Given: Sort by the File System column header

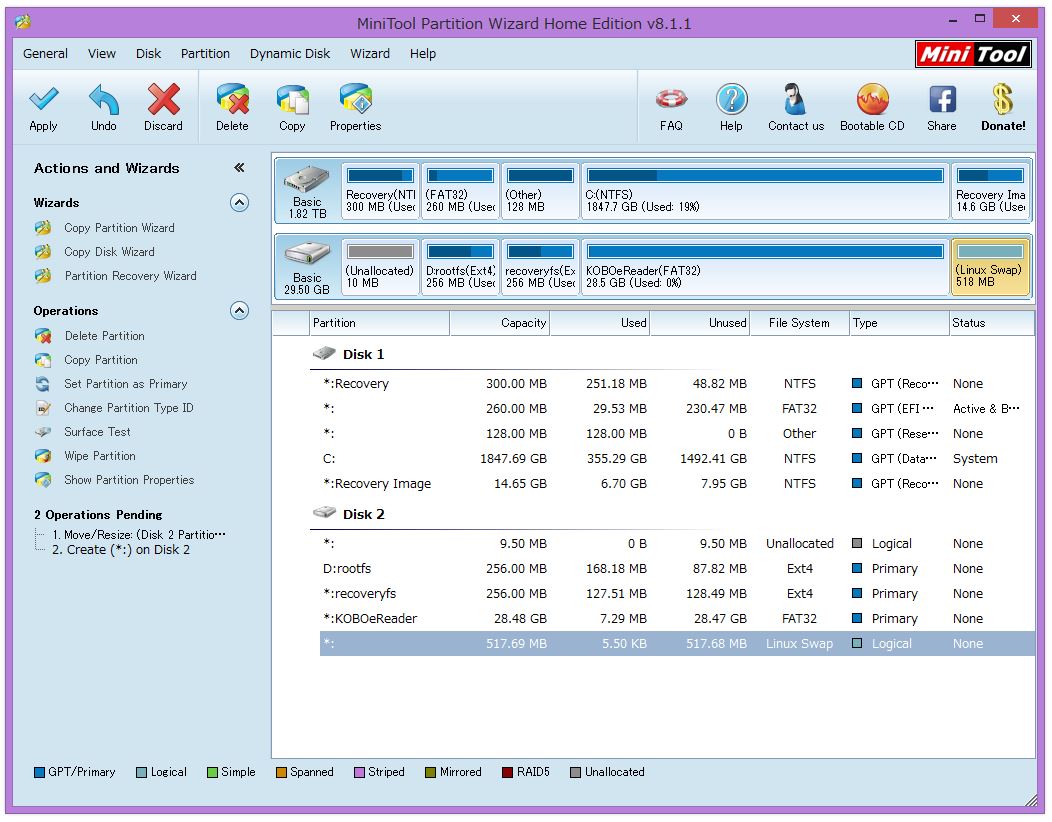Looking at the screenshot, I should pos(799,323).
